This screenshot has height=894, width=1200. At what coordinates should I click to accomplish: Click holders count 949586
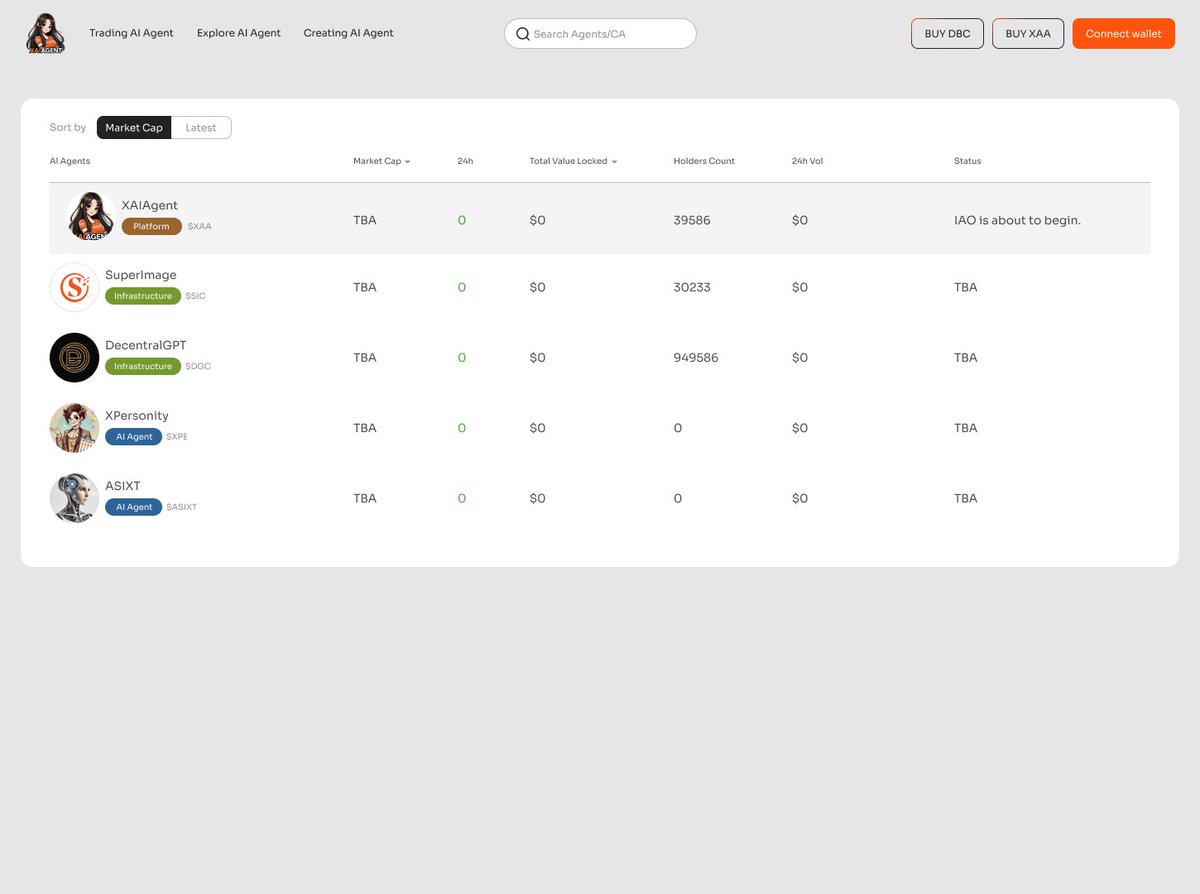(696, 357)
